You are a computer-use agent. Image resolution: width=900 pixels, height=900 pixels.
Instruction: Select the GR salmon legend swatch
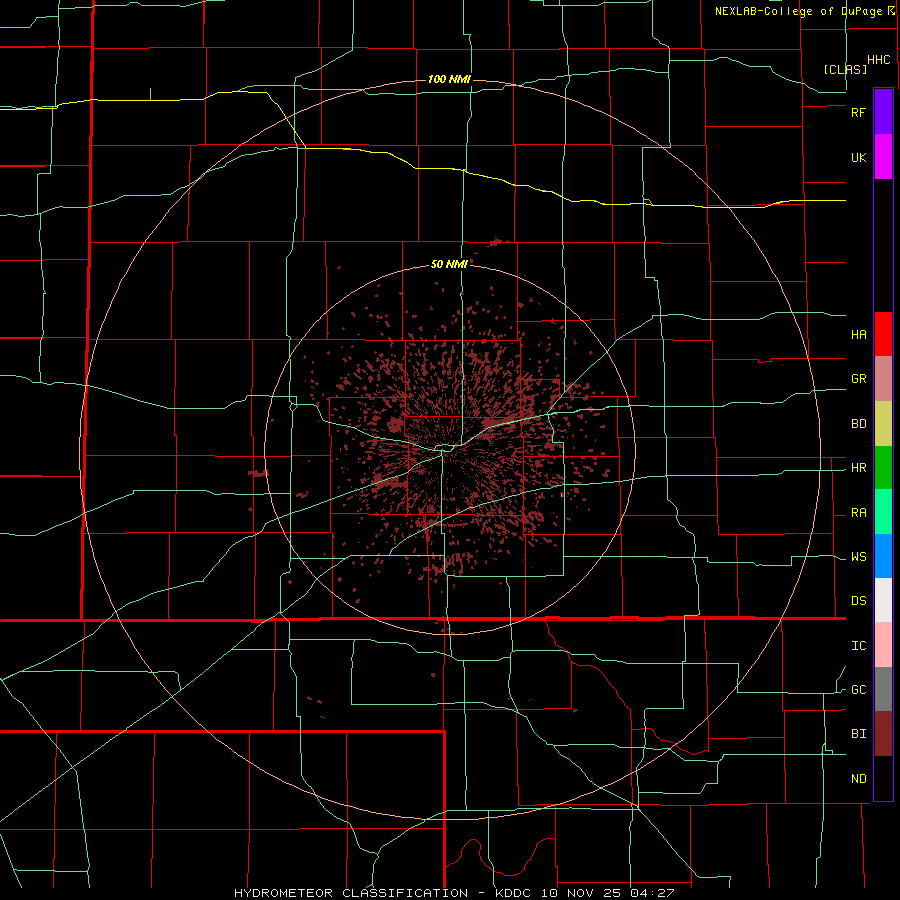883,379
